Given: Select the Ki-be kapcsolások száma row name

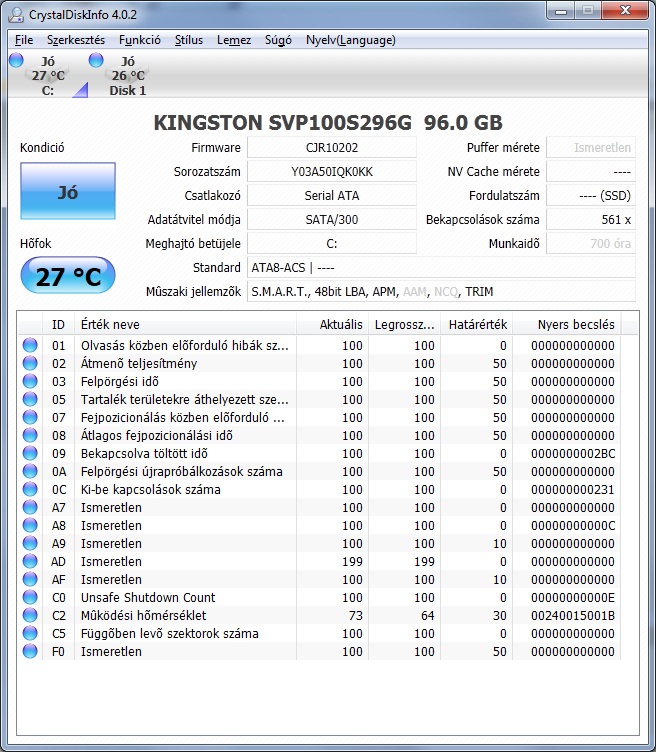Looking at the screenshot, I should pyautogui.click(x=151, y=489).
